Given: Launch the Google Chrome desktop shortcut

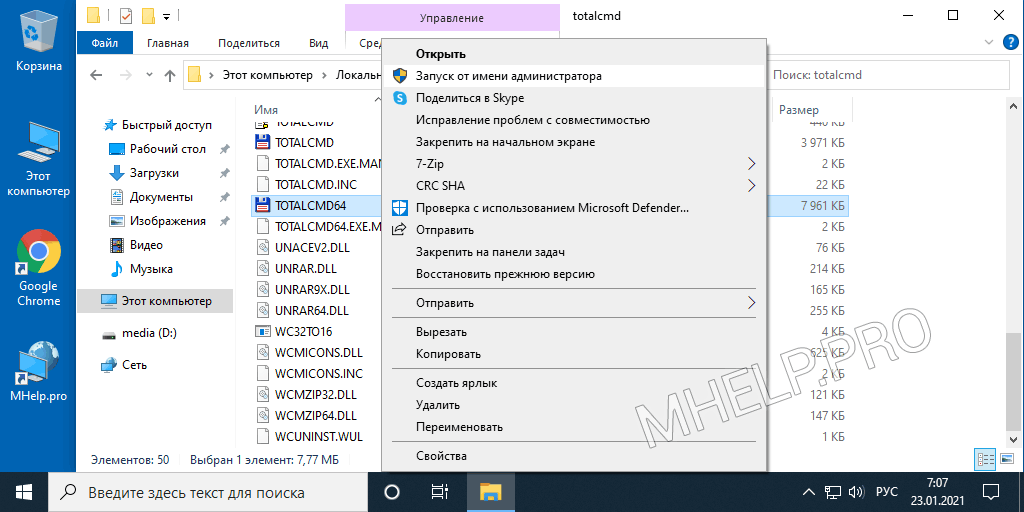Looking at the screenshot, I should 39,268.
